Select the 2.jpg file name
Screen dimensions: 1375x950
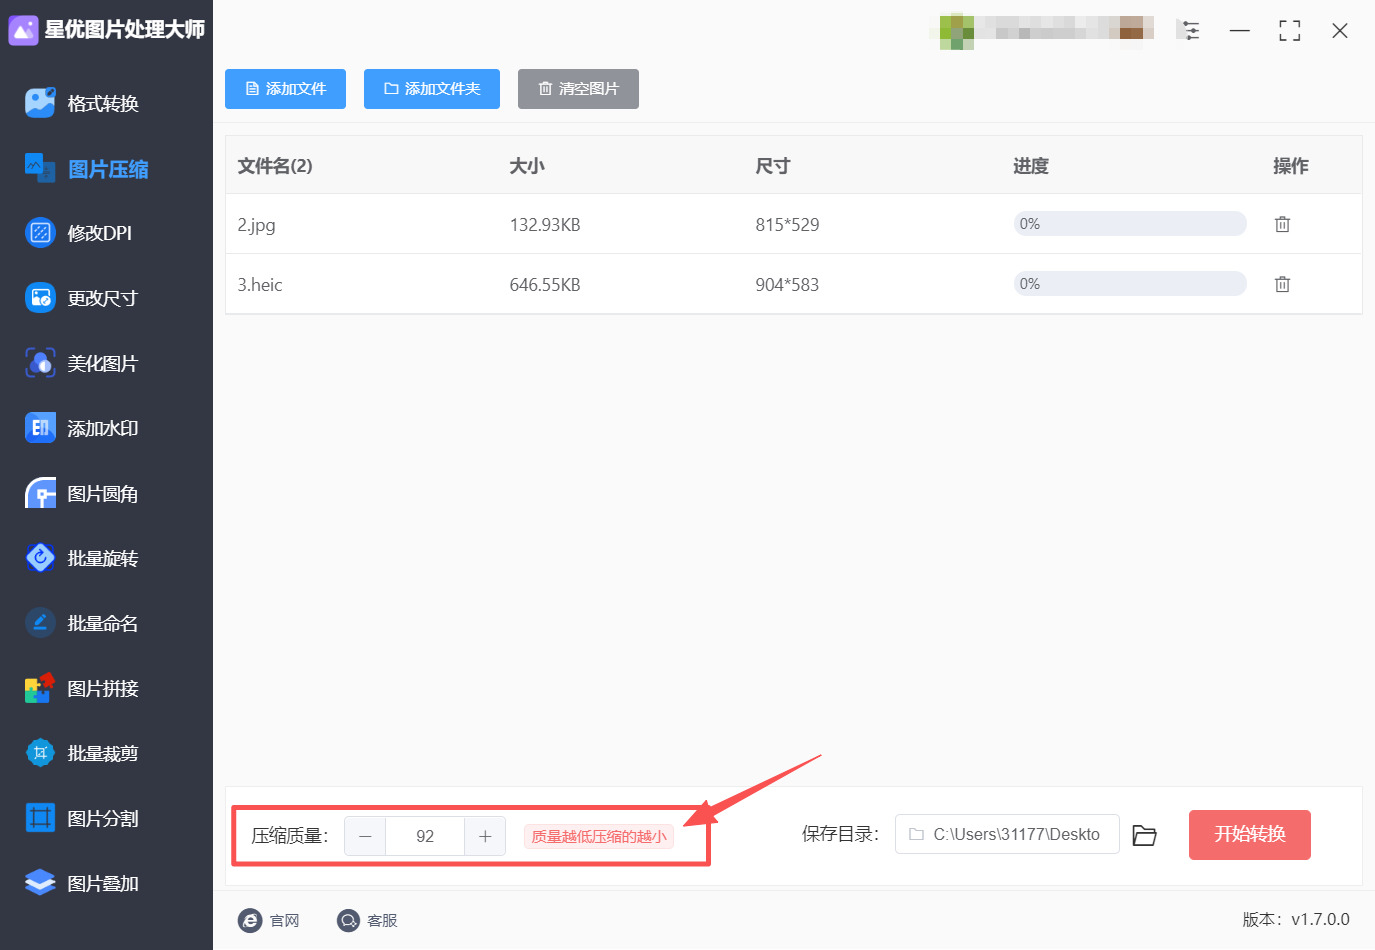click(256, 225)
